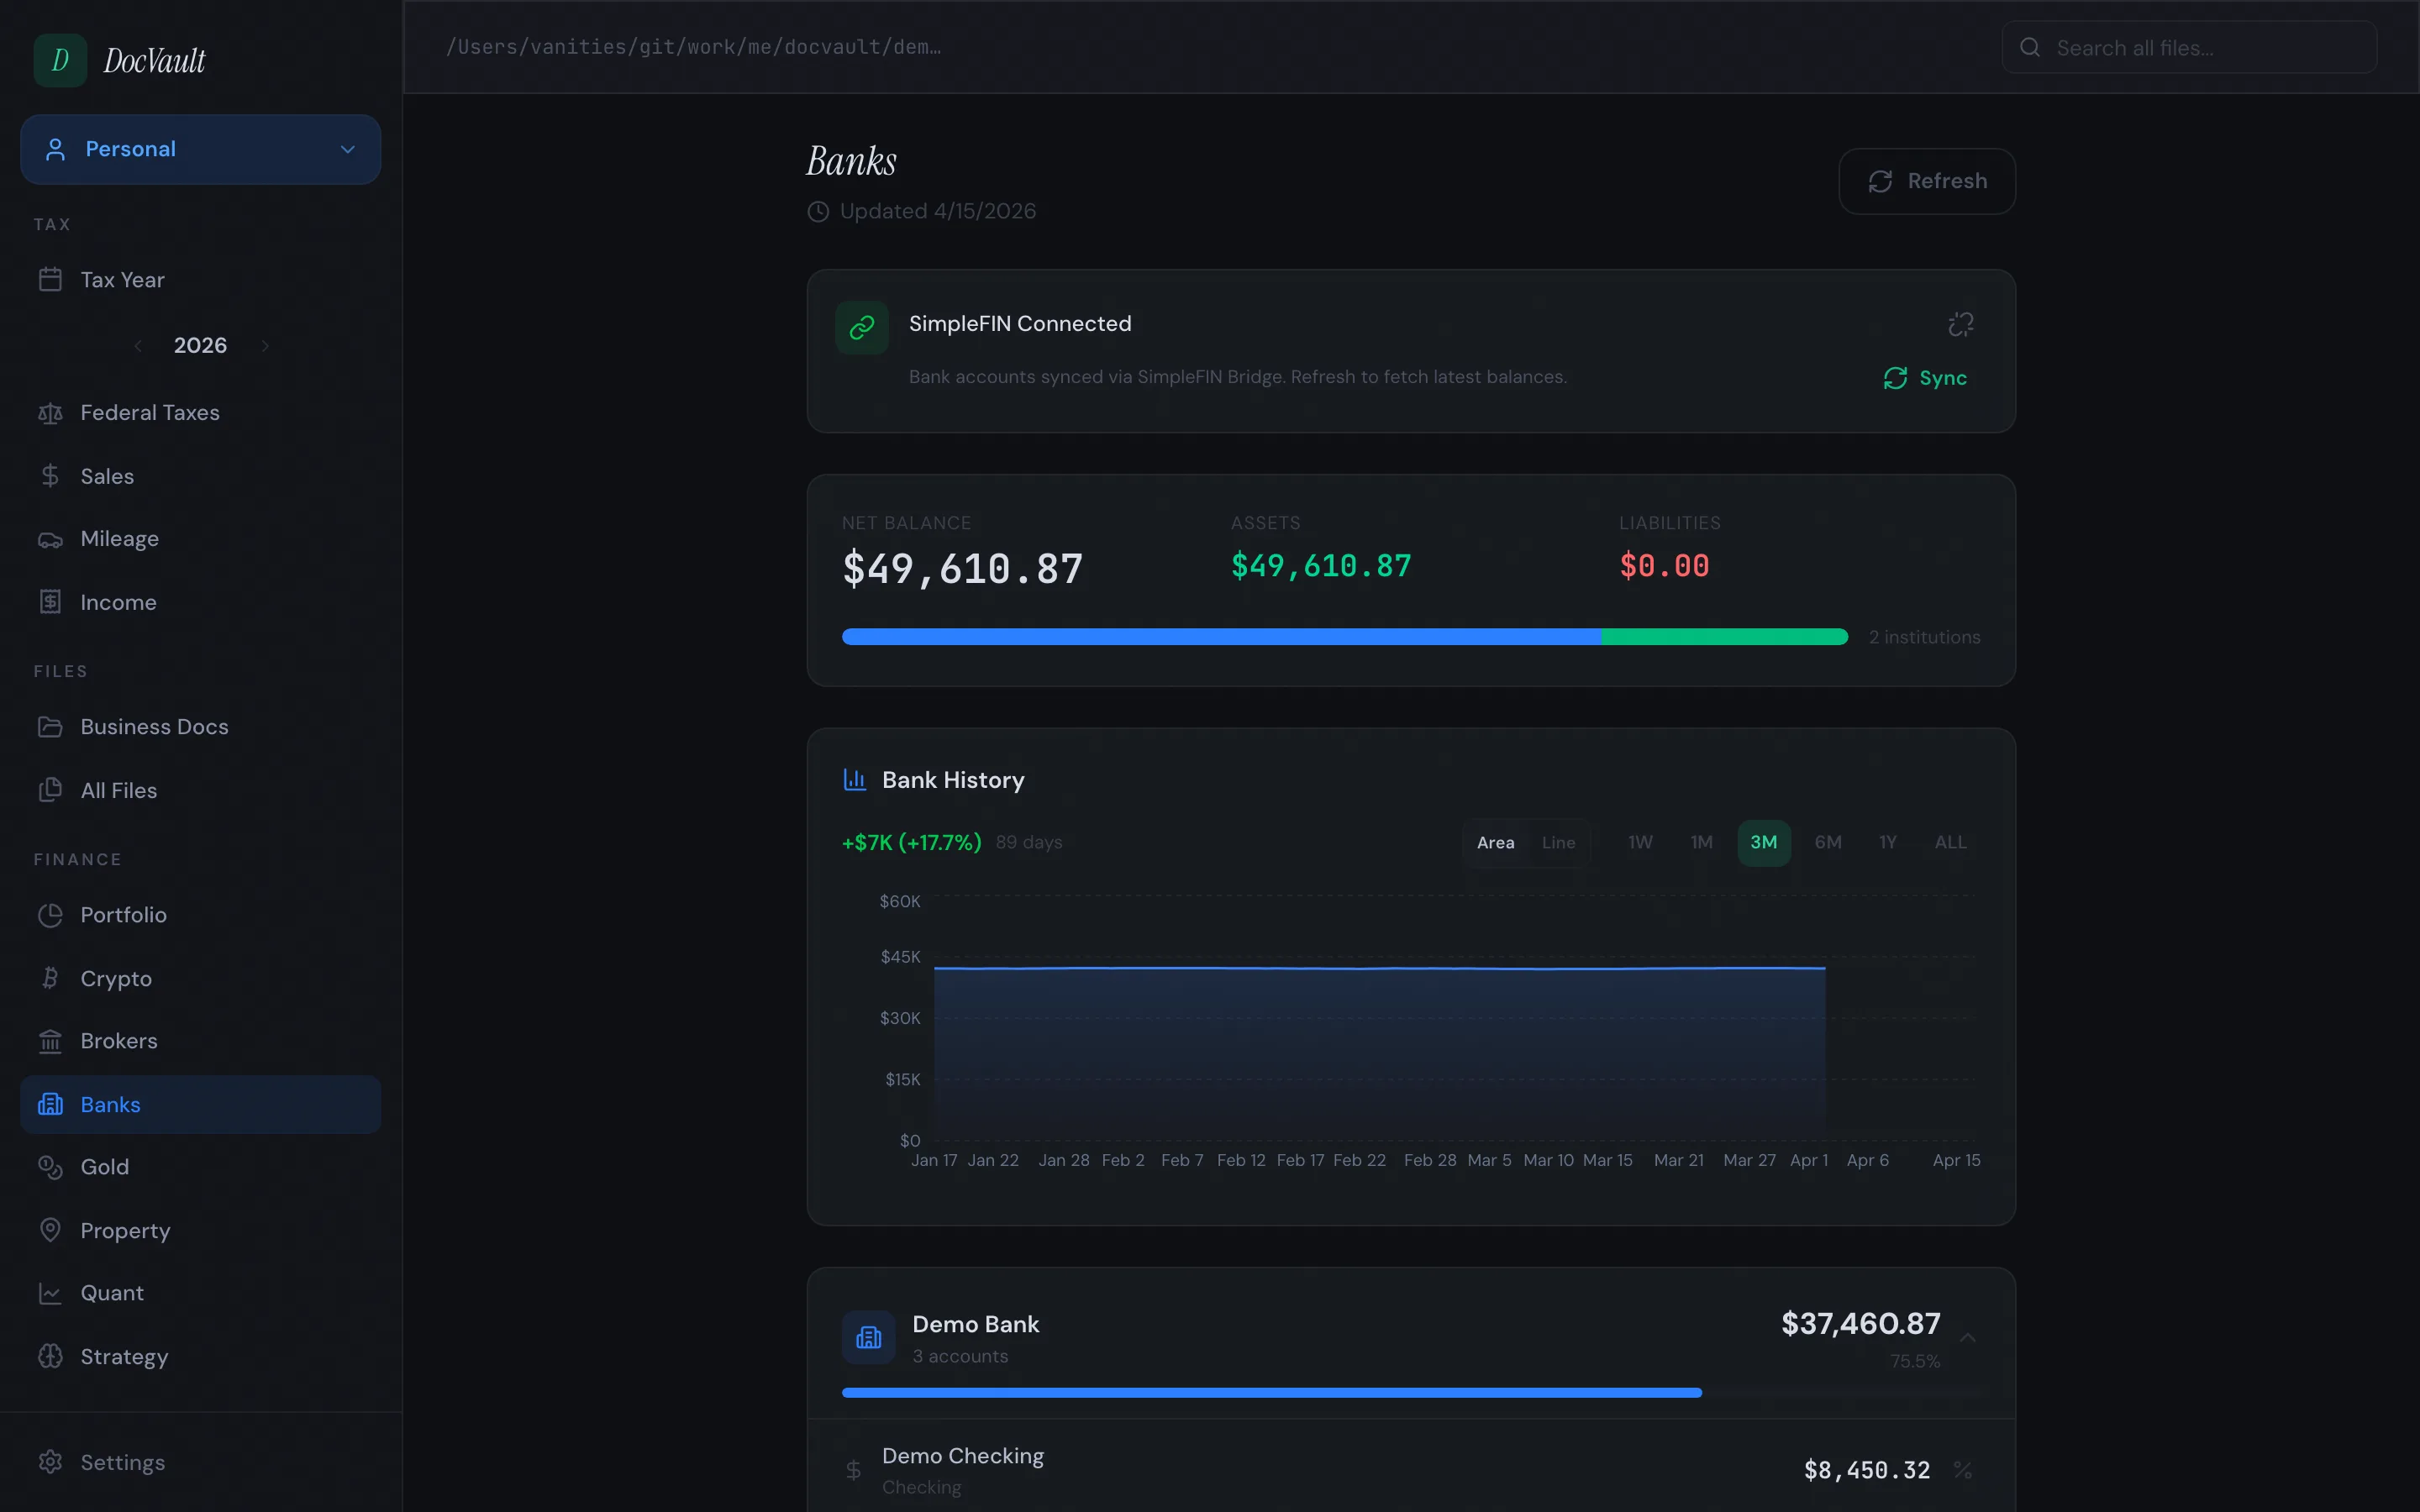The width and height of the screenshot is (2420, 1512).
Task: Select the 1W time range
Action: [x=1640, y=843]
